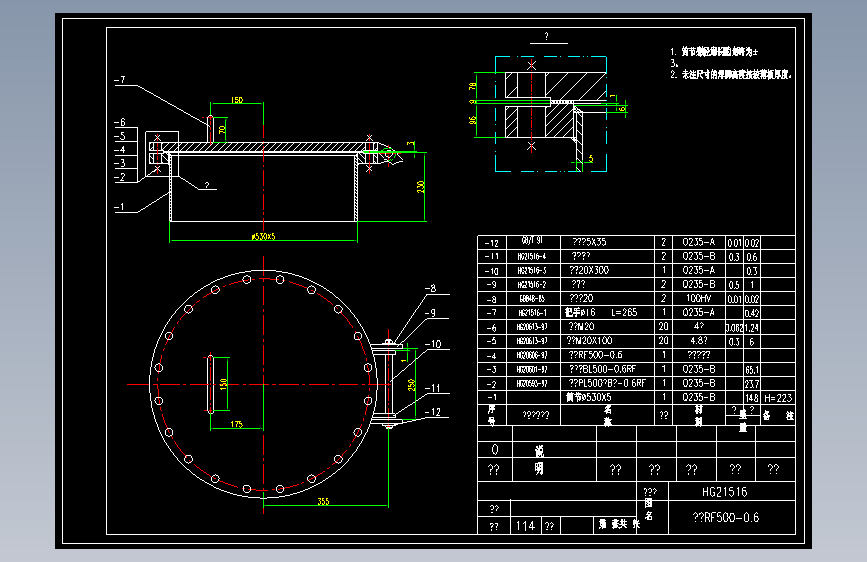Click the 0.082 unit weight in row -6
The image size is (867, 562).
[734, 327]
